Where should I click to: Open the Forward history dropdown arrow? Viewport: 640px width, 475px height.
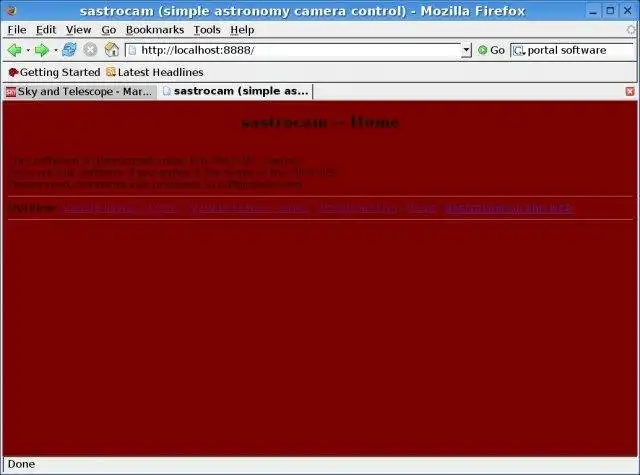click(56, 51)
